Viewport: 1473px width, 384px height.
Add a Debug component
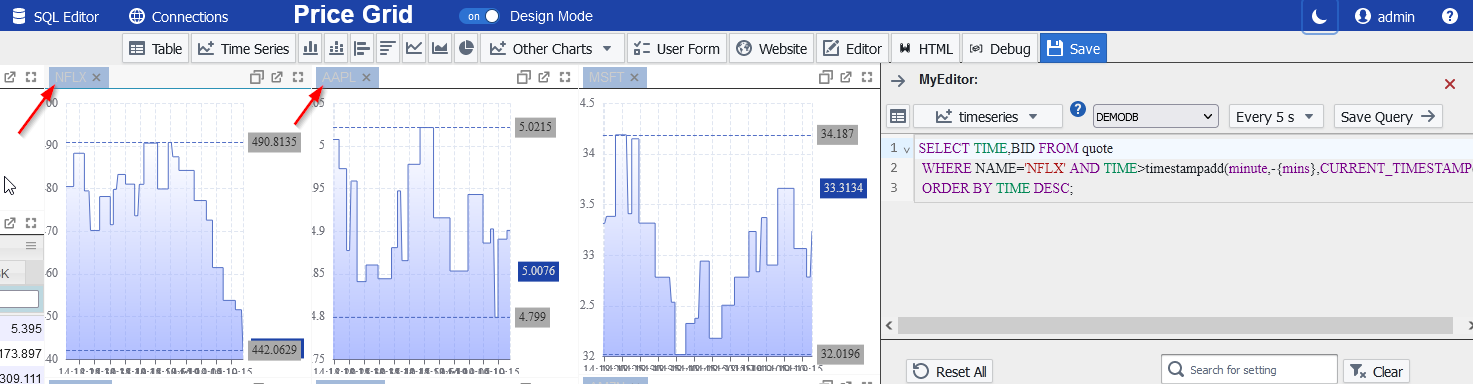pyautogui.click(x=999, y=48)
